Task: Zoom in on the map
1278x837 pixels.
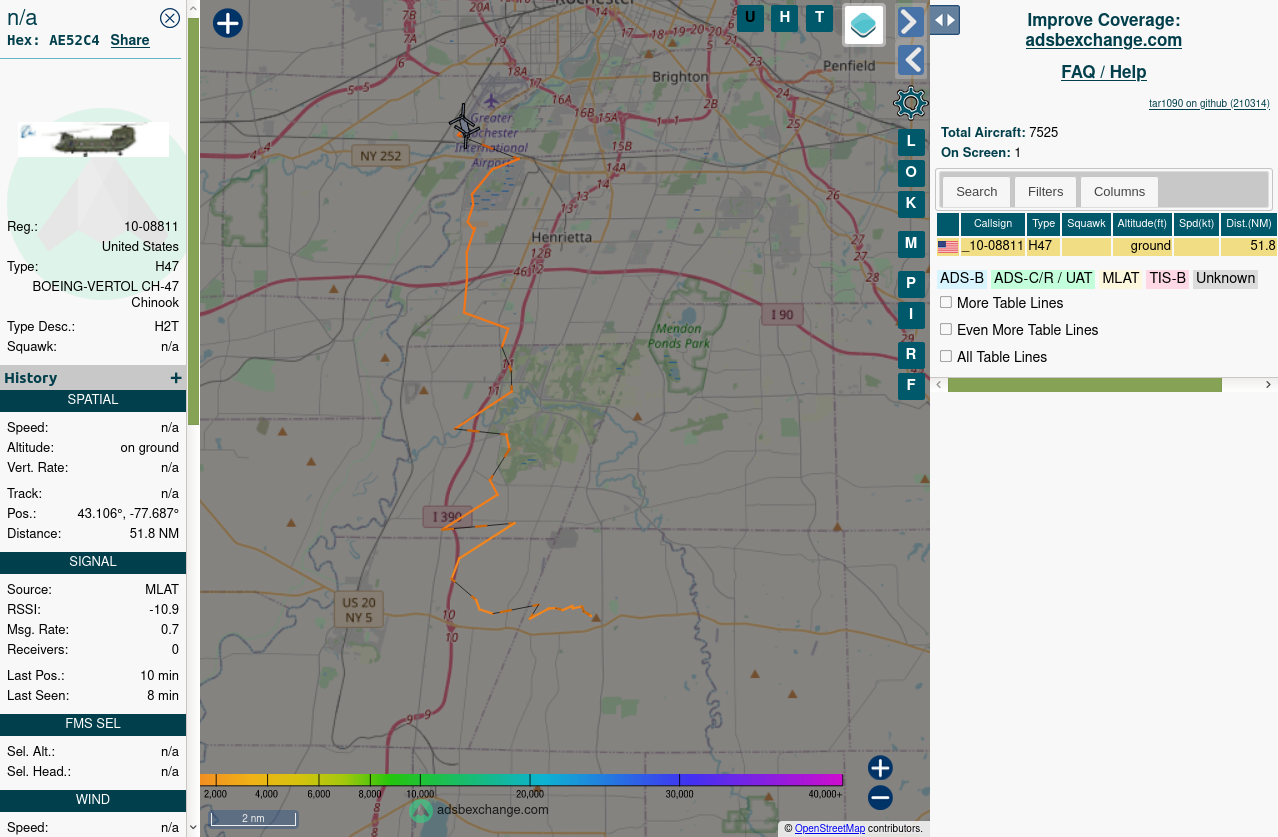Action: [x=880, y=768]
